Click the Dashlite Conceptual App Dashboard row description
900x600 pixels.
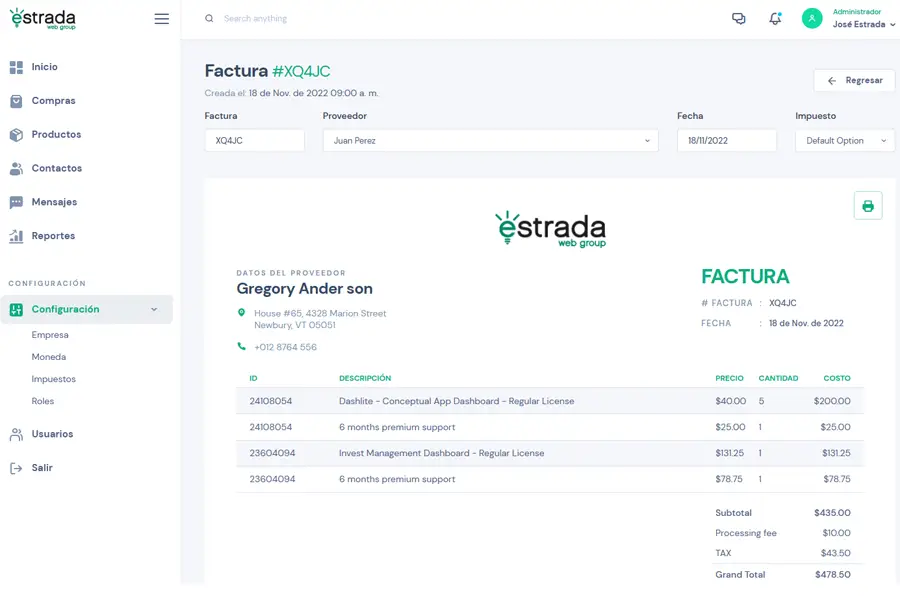point(456,401)
